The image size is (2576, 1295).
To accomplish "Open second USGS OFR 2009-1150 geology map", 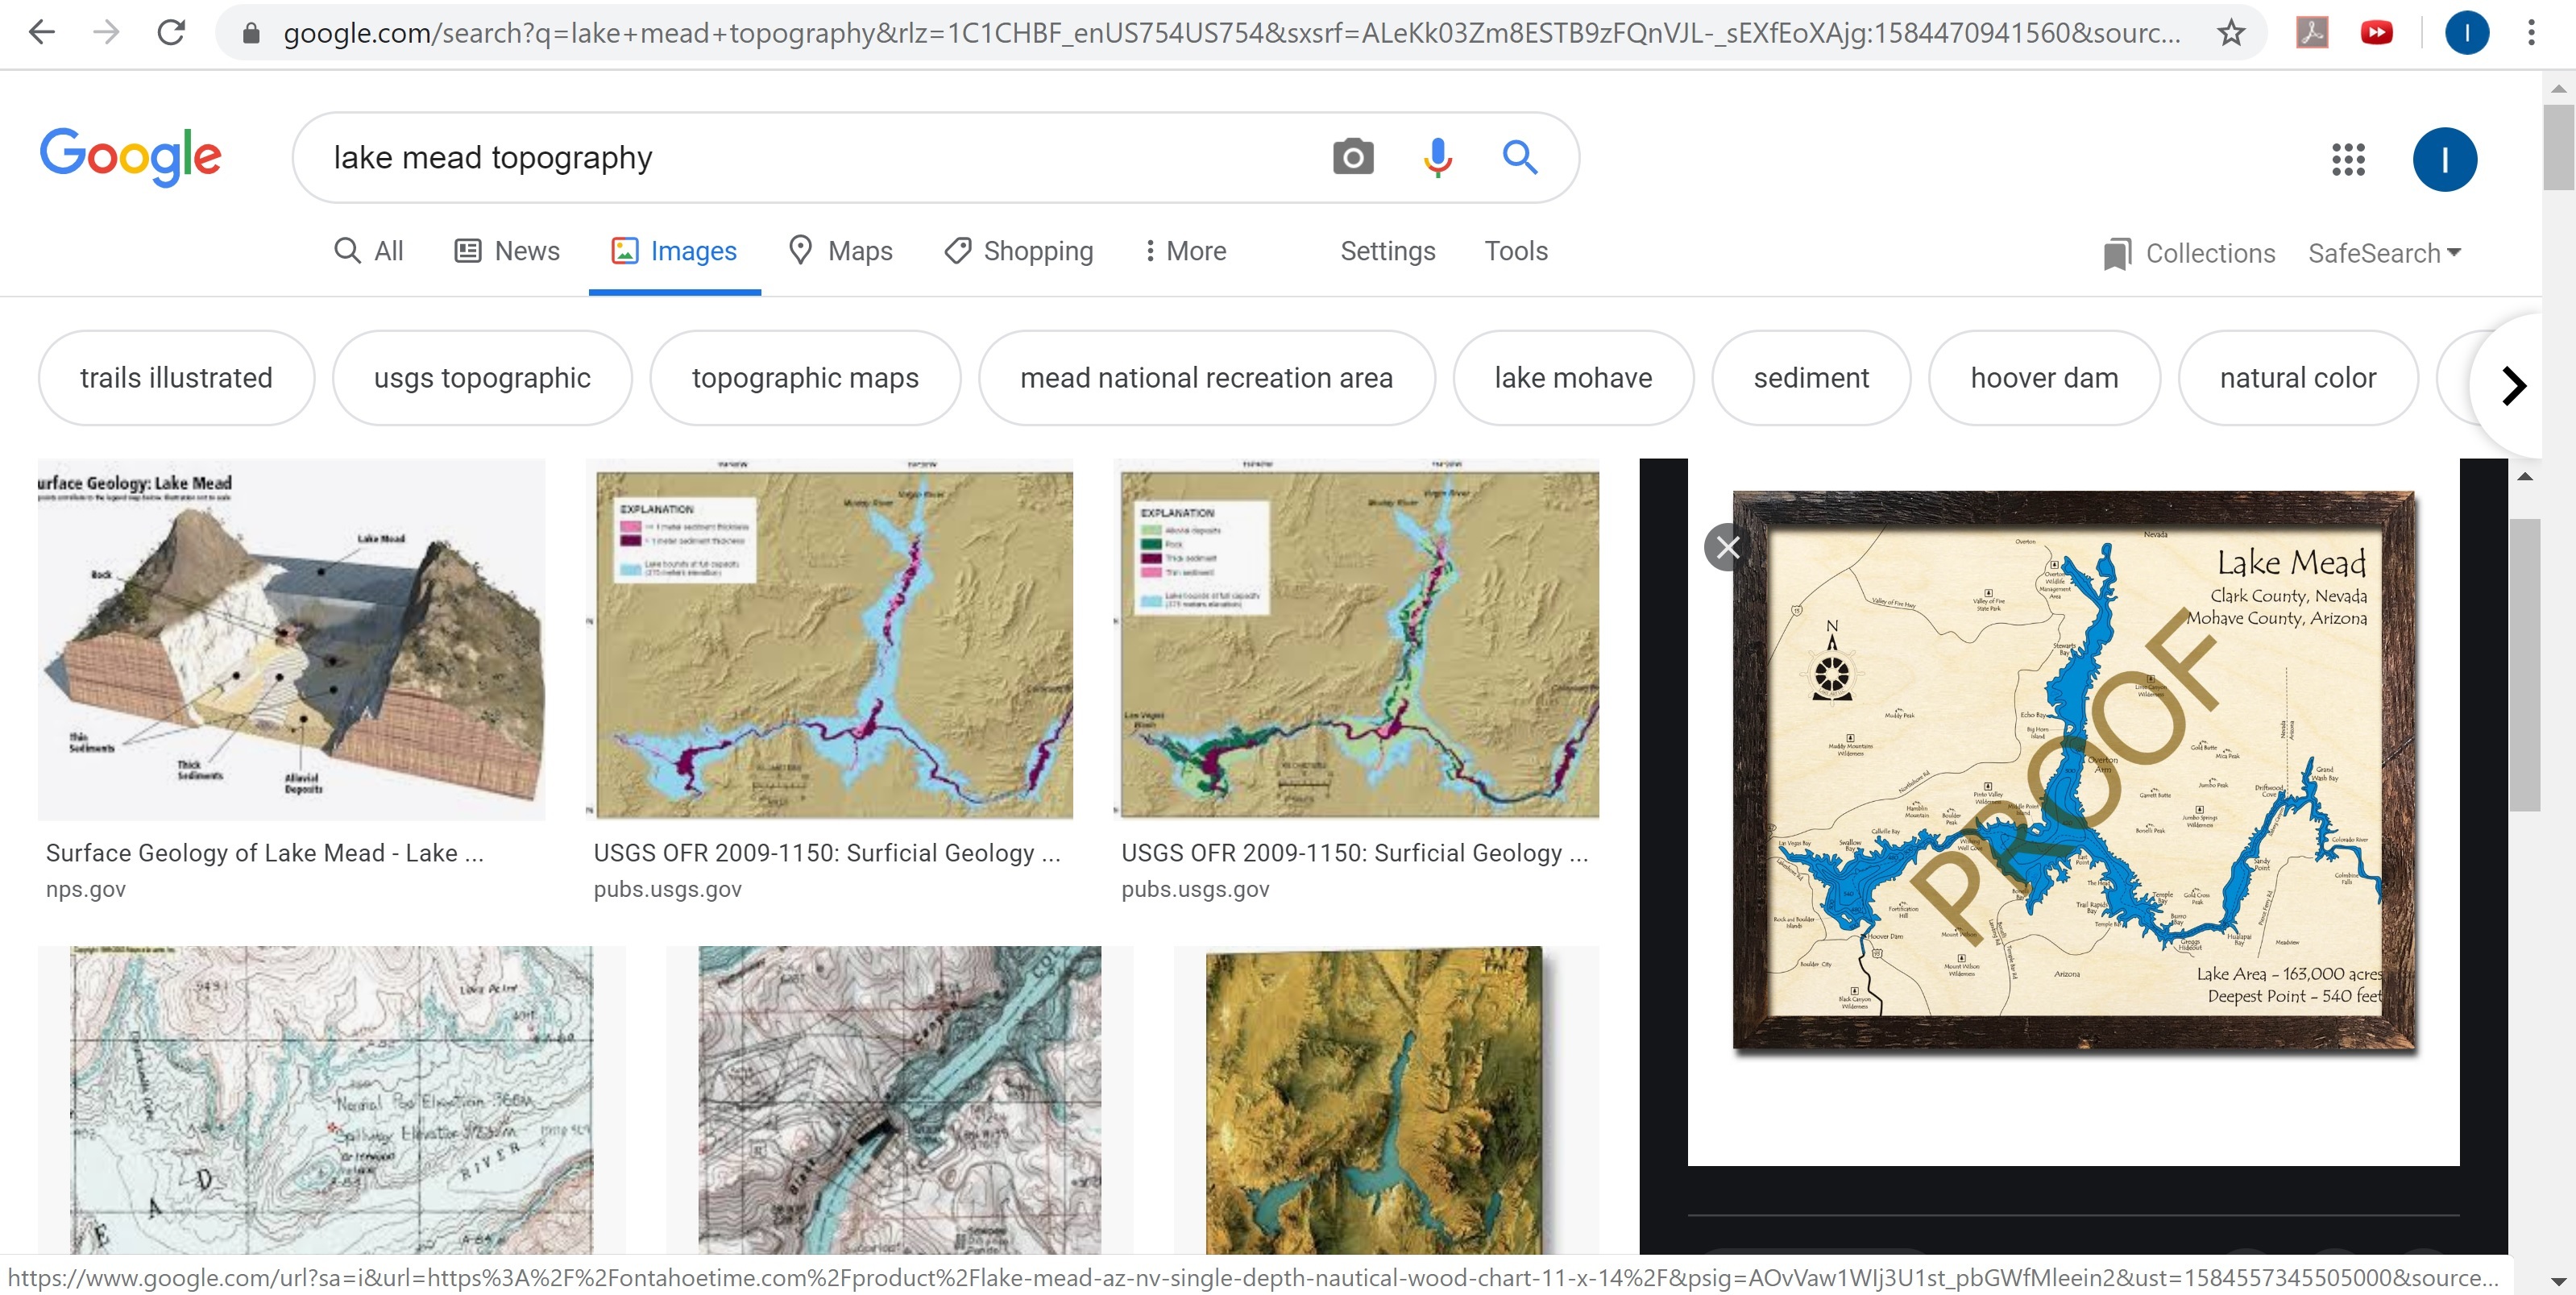I will [x=1356, y=640].
